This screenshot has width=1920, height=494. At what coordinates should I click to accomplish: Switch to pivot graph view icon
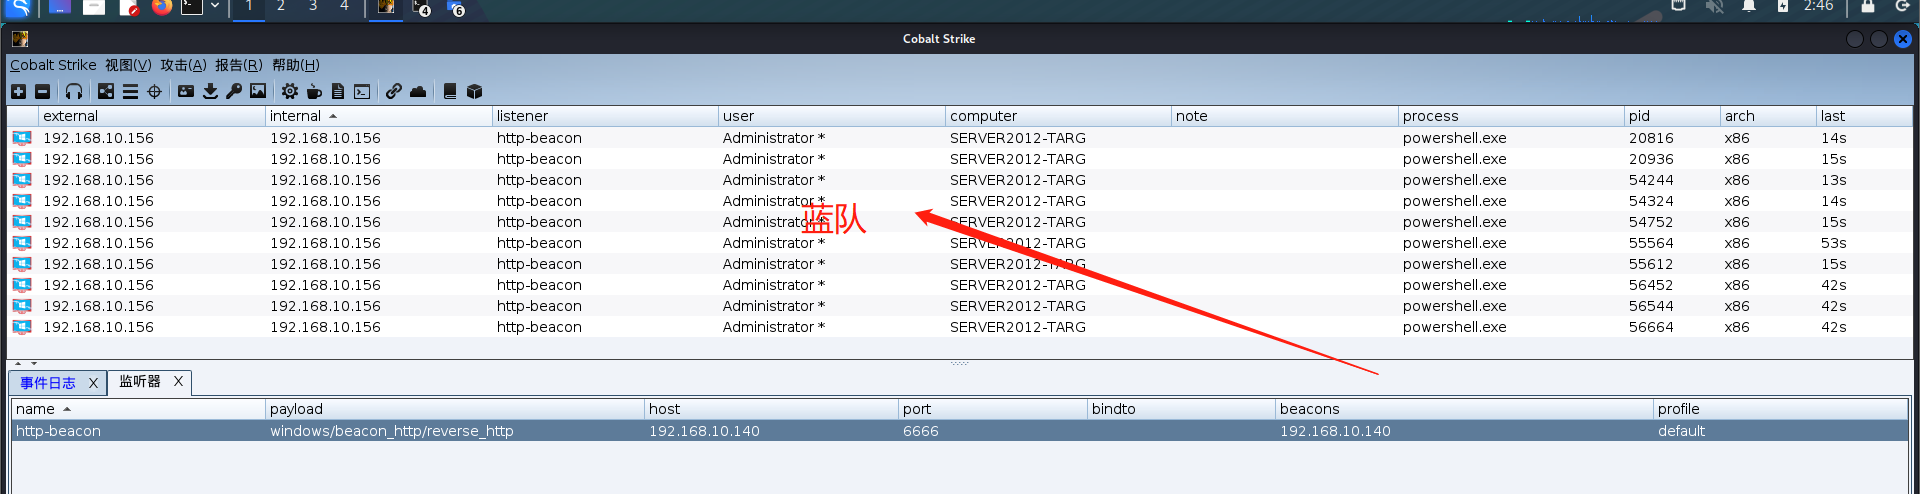(106, 92)
